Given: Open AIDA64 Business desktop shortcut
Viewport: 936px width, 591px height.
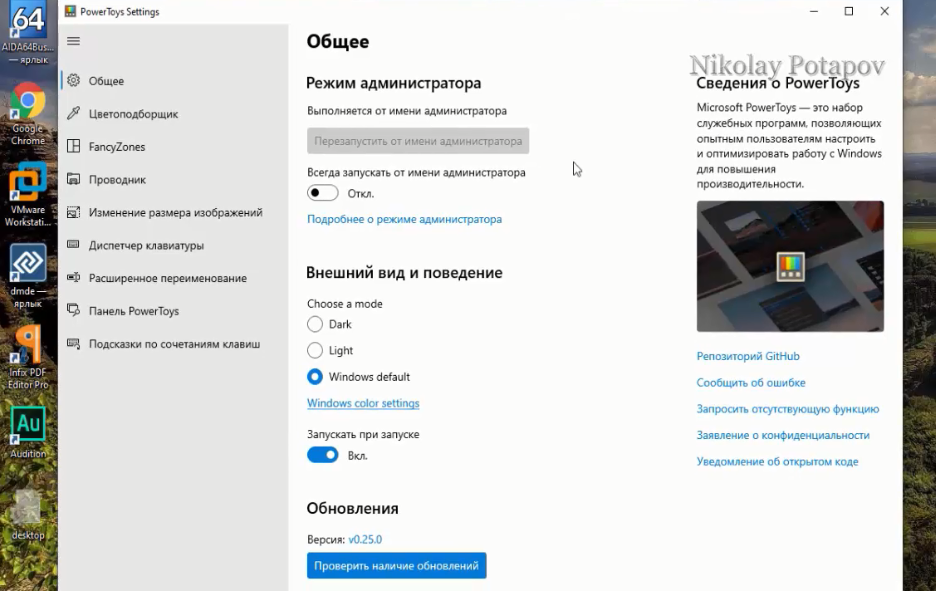Looking at the screenshot, I should pyautogui.click(x=27, y=33).
